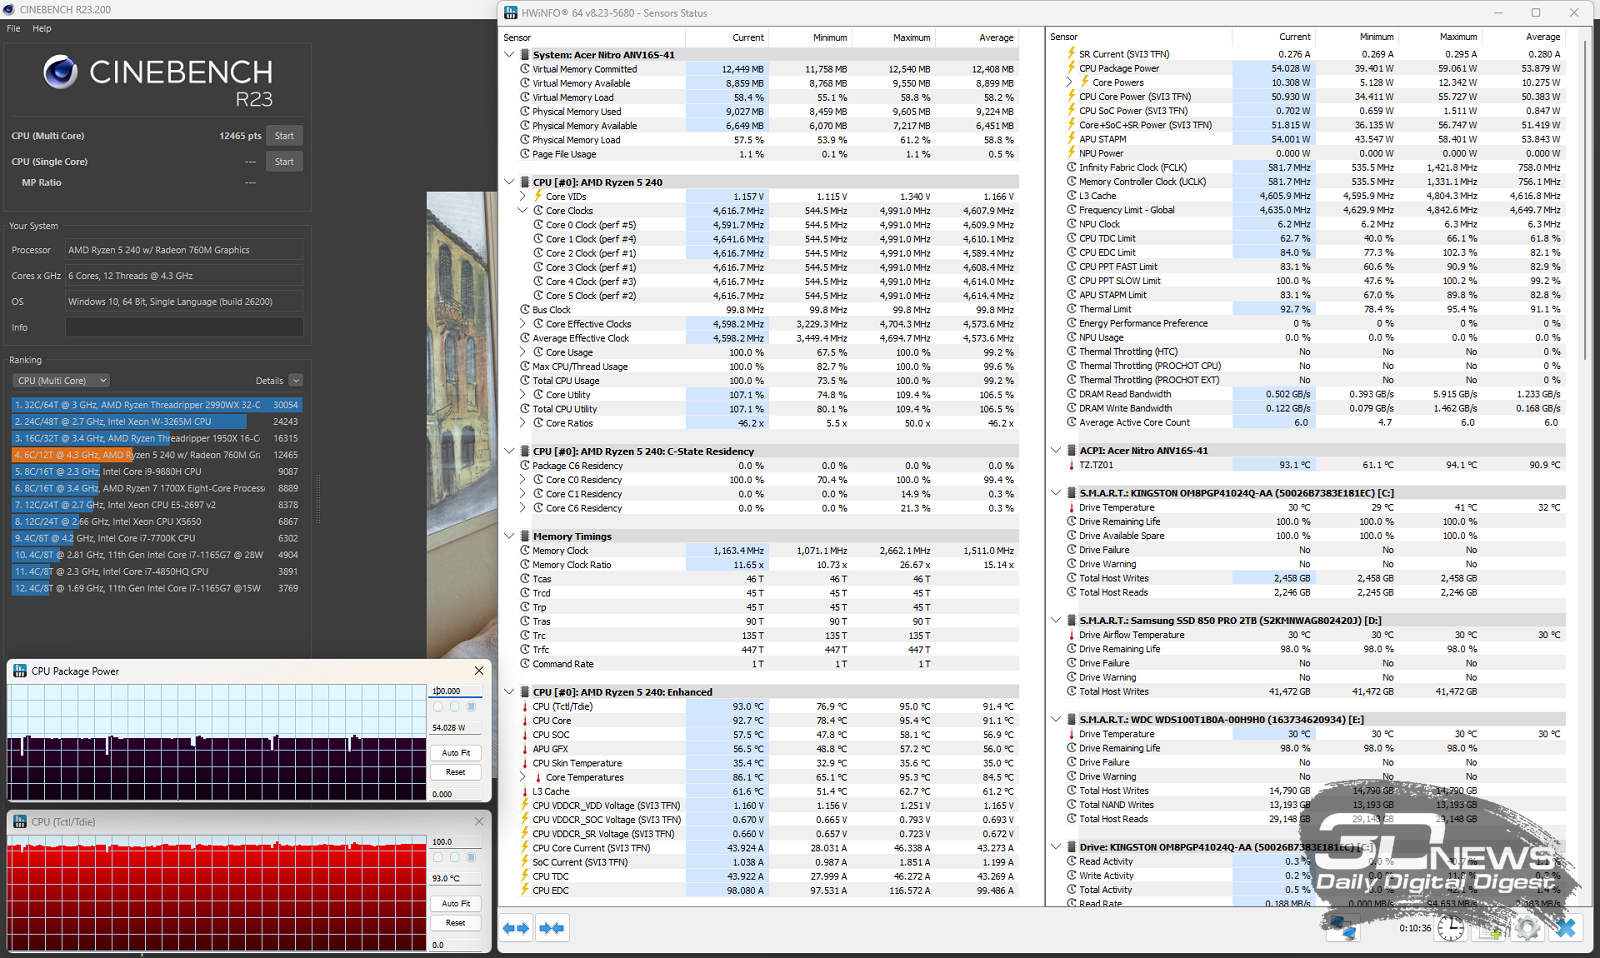Open the remote monitoring computers icon
This screenshot has height=958, width=1600.
(1342, 928)
